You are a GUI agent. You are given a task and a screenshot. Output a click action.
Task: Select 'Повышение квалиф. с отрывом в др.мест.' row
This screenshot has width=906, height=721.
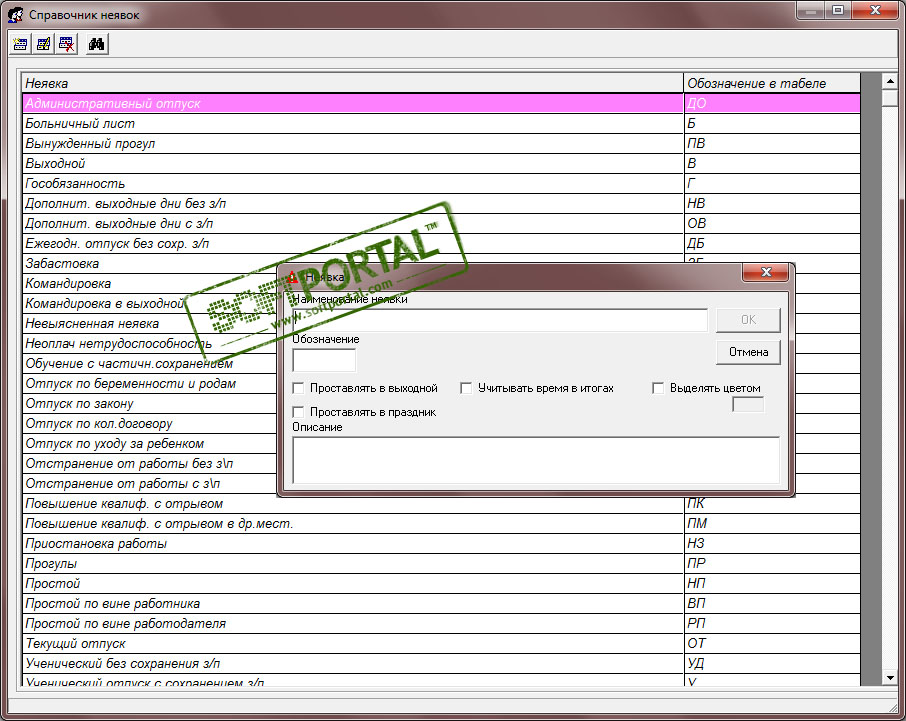[x=441, y=523]
